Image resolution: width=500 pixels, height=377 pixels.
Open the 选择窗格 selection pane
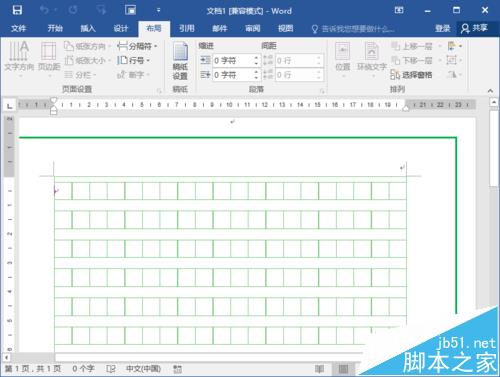click(x=412, y=75)
